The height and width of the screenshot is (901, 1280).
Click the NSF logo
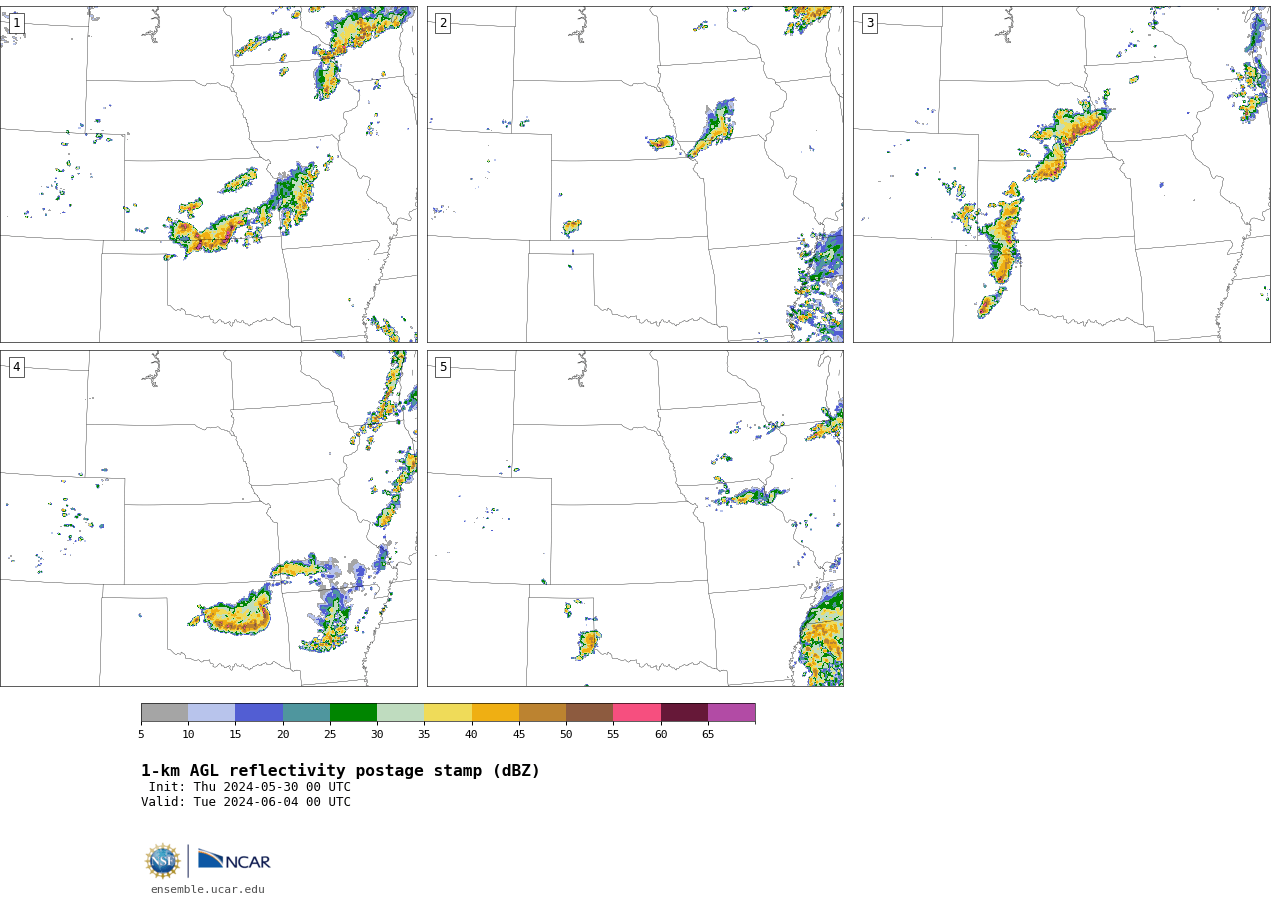(163, 861)
